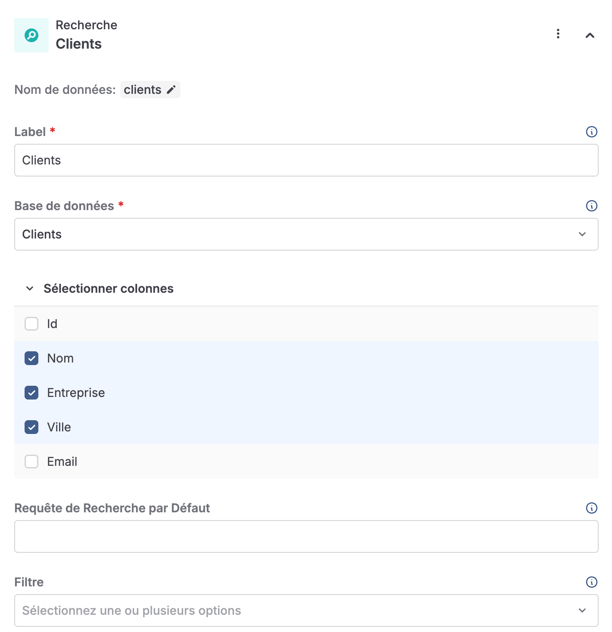Open the three-dot options menu

pos(558,34)
